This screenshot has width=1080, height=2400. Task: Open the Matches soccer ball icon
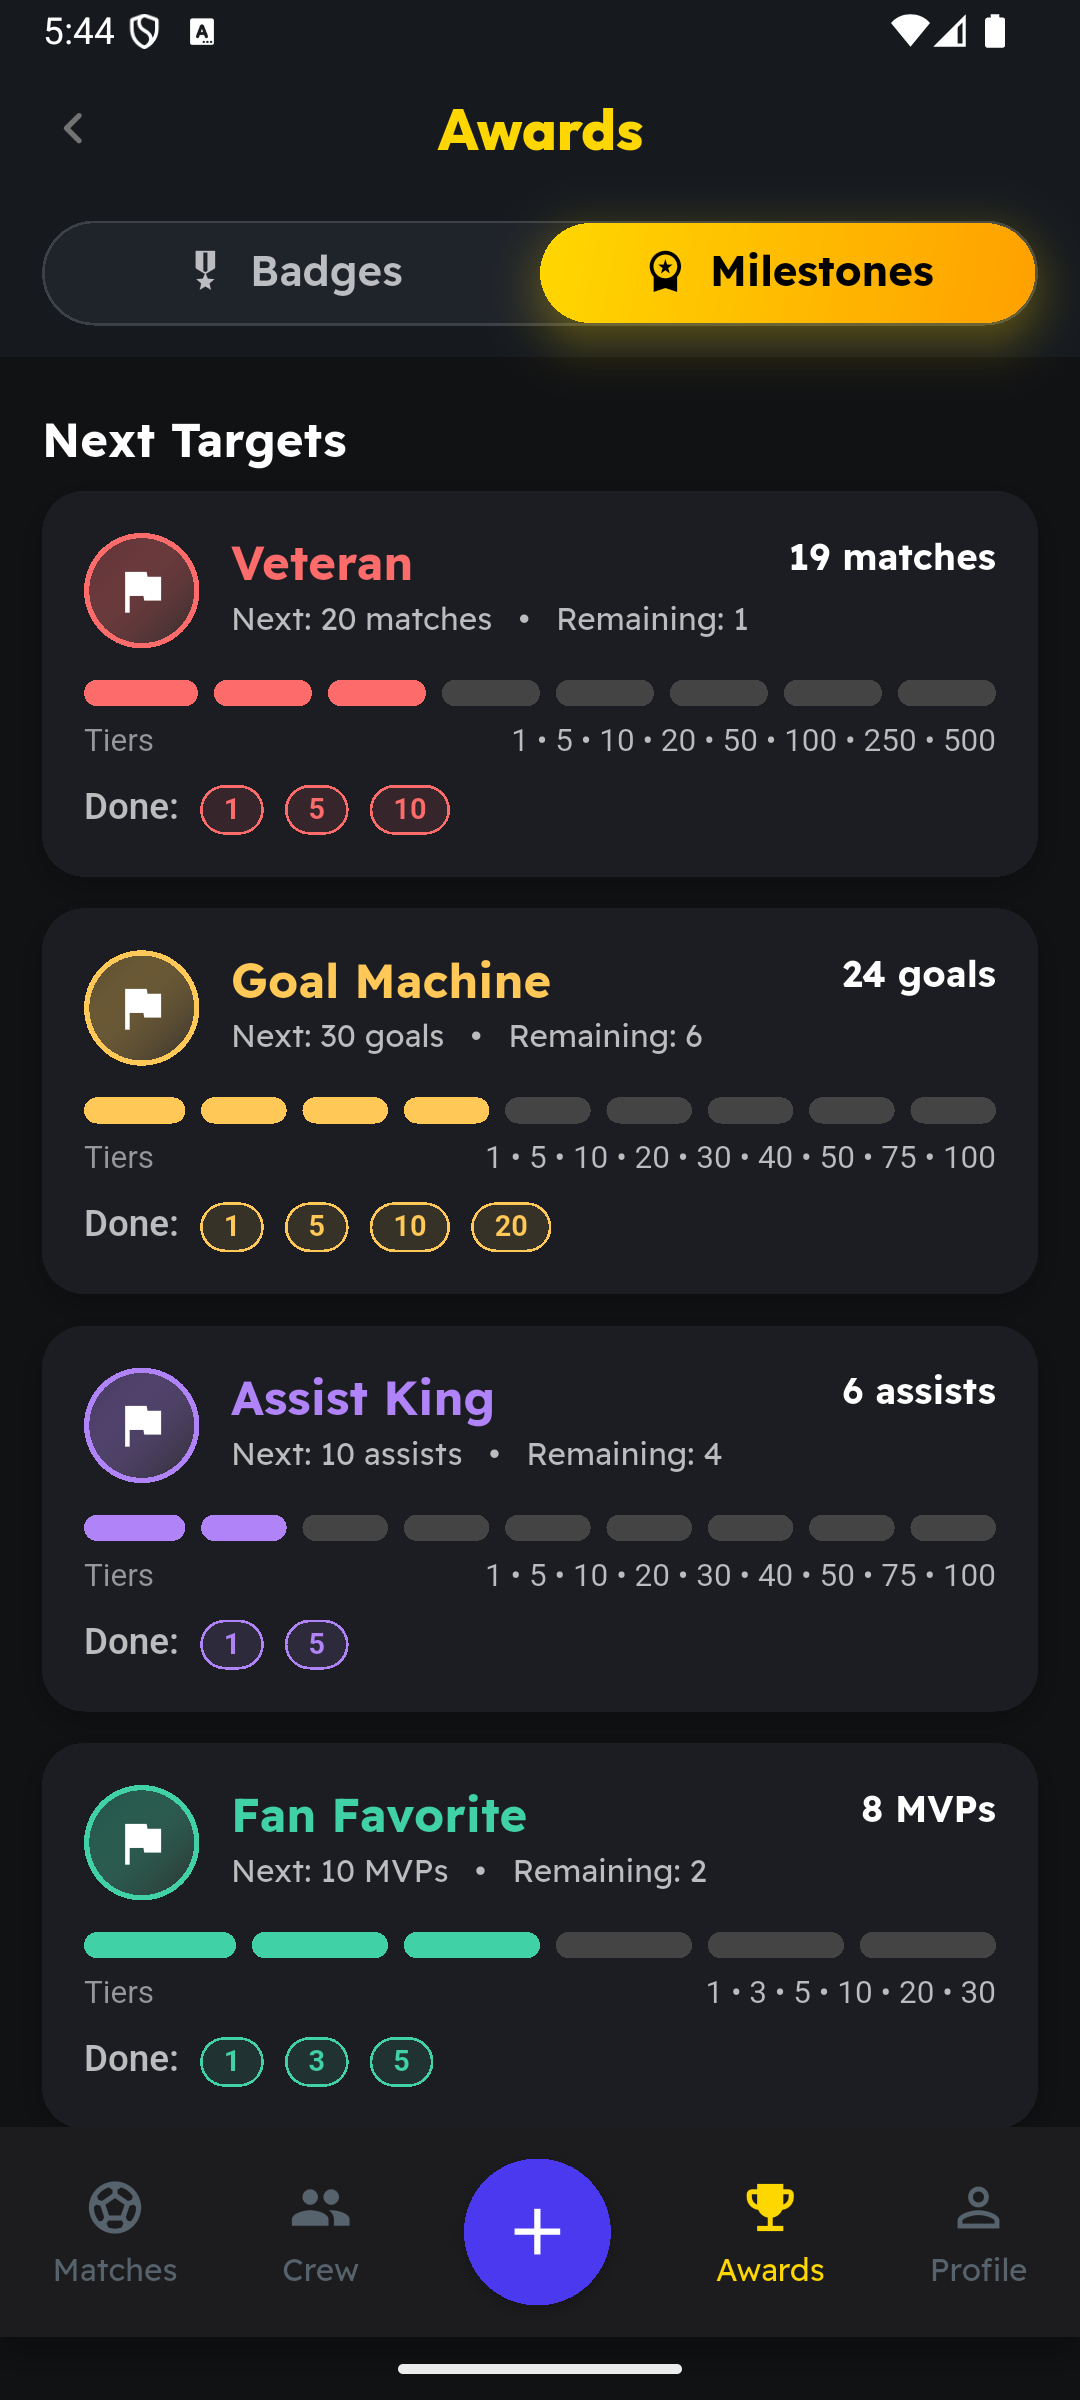tap(114, 2210)
